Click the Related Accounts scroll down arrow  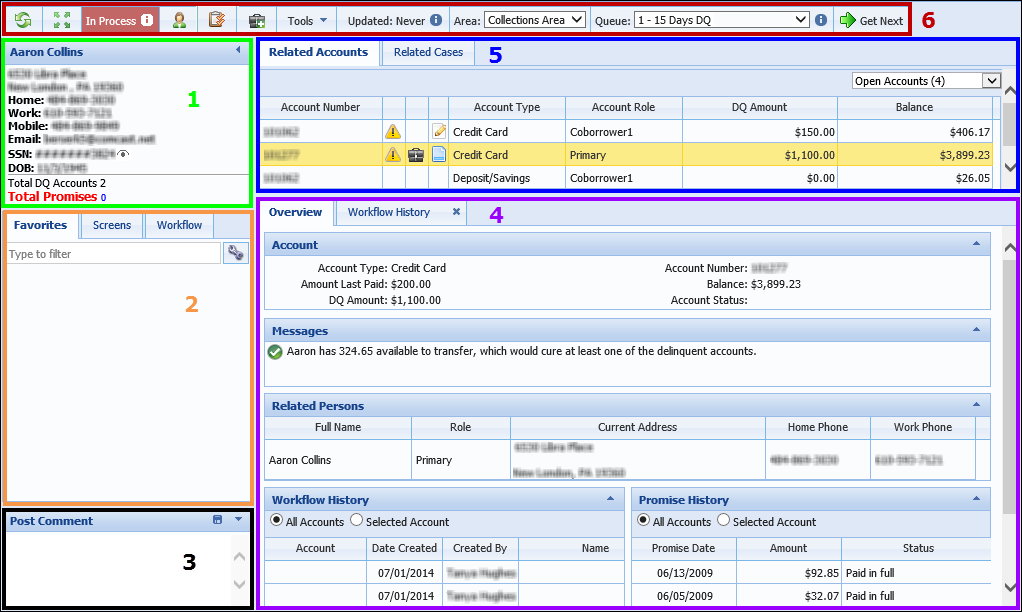click(x=1010, y=168)
